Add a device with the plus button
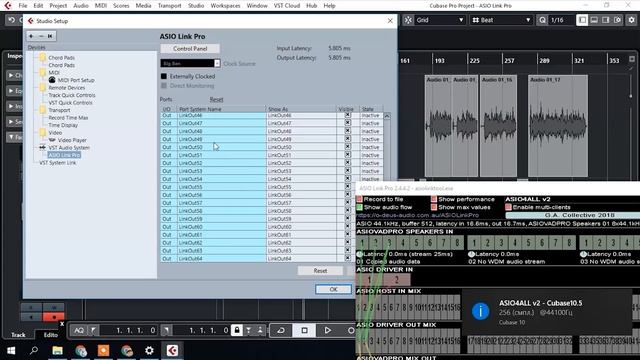 (x=31, y=36)
